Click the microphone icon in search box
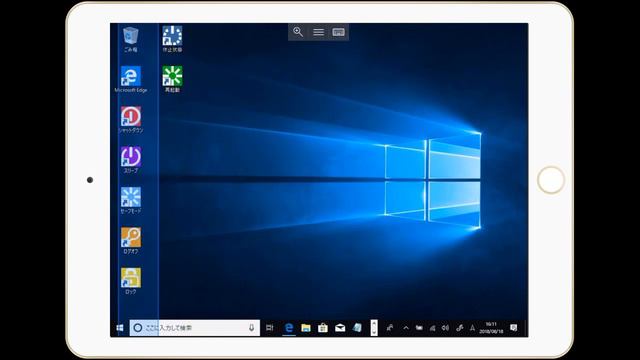Viewport: 640px width, 360px height. click(251, 328)
